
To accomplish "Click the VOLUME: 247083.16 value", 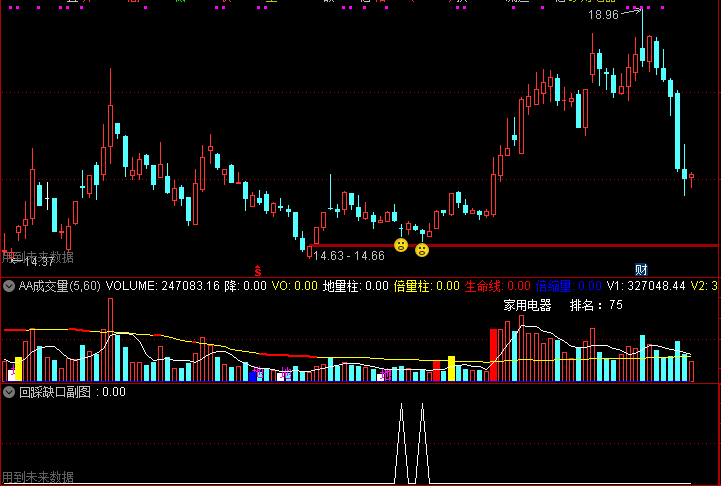I will point(163,286).
